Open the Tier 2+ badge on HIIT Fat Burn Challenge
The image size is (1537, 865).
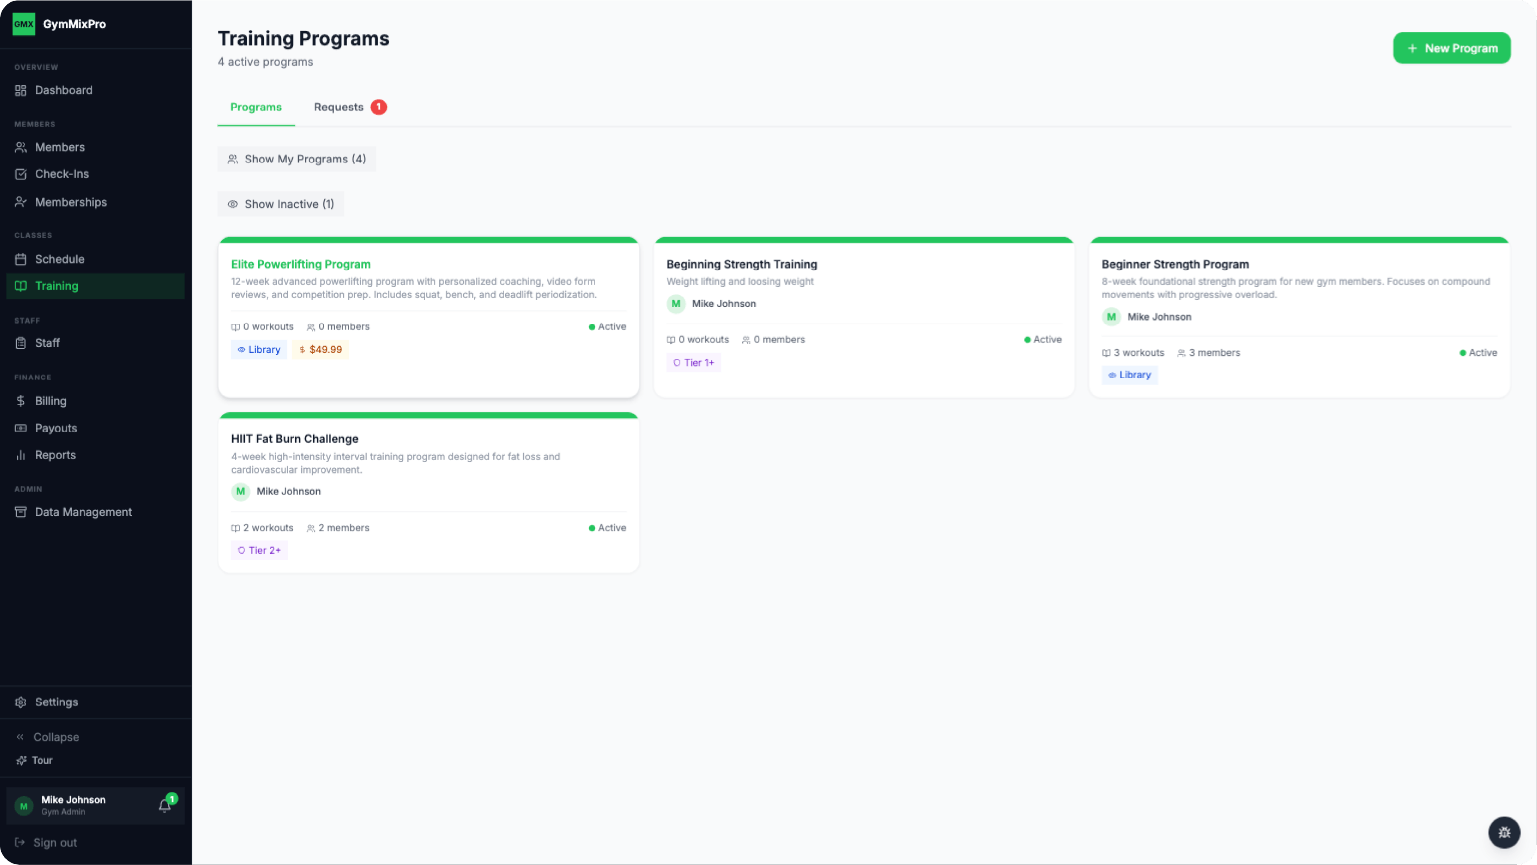click(259, 550)
